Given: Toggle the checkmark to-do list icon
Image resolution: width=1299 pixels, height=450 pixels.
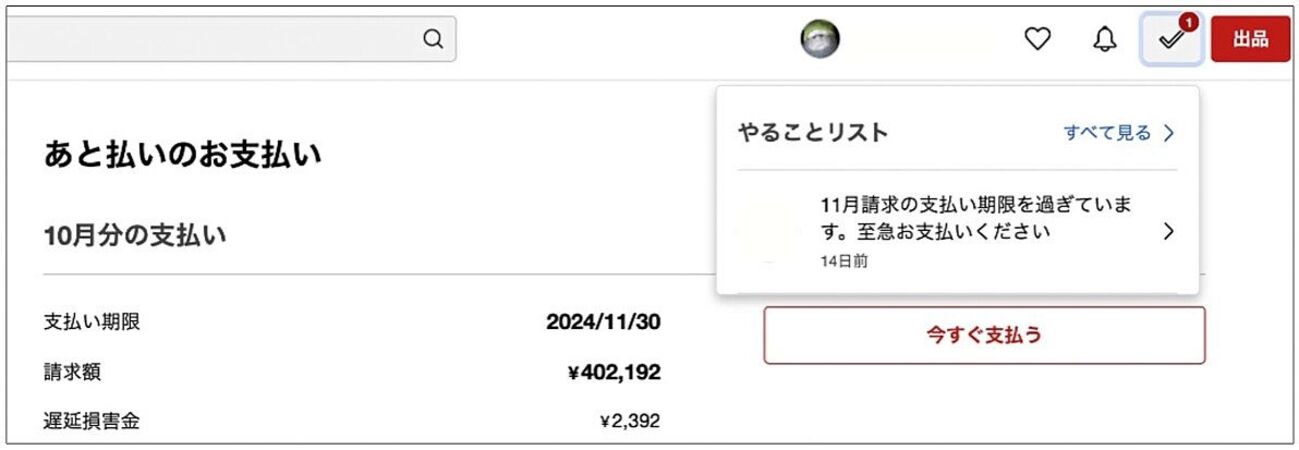Looking at the screenshot, I should [x=1170, y=40].
